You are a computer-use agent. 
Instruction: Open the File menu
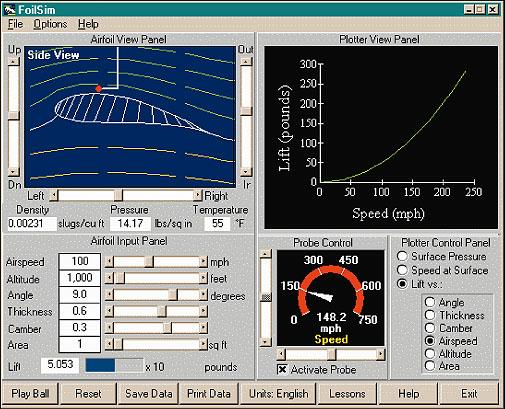pyautogui.click(x=15, y=24)
